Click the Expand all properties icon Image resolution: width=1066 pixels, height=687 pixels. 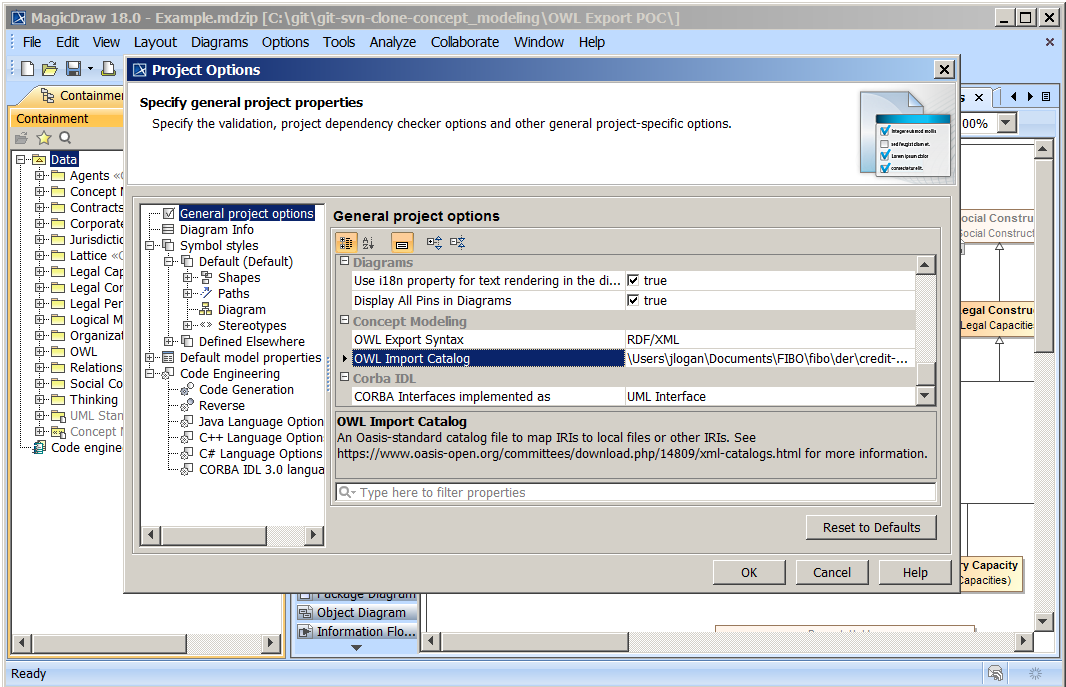click(434, 243)
